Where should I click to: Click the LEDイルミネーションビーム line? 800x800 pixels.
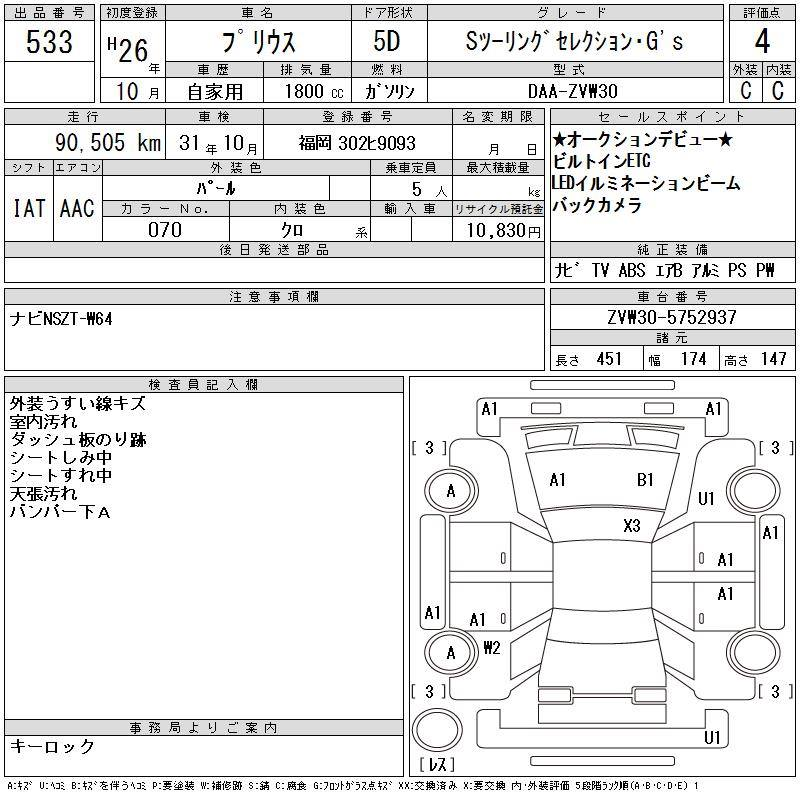tap(645, 183)
